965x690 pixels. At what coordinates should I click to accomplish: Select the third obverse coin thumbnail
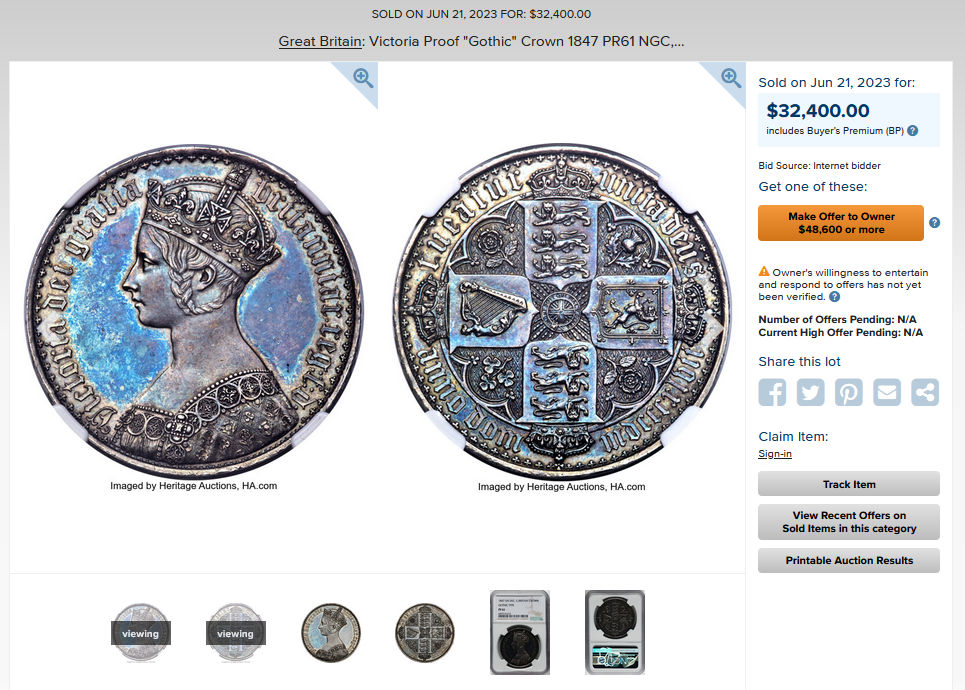coord(331,633)
